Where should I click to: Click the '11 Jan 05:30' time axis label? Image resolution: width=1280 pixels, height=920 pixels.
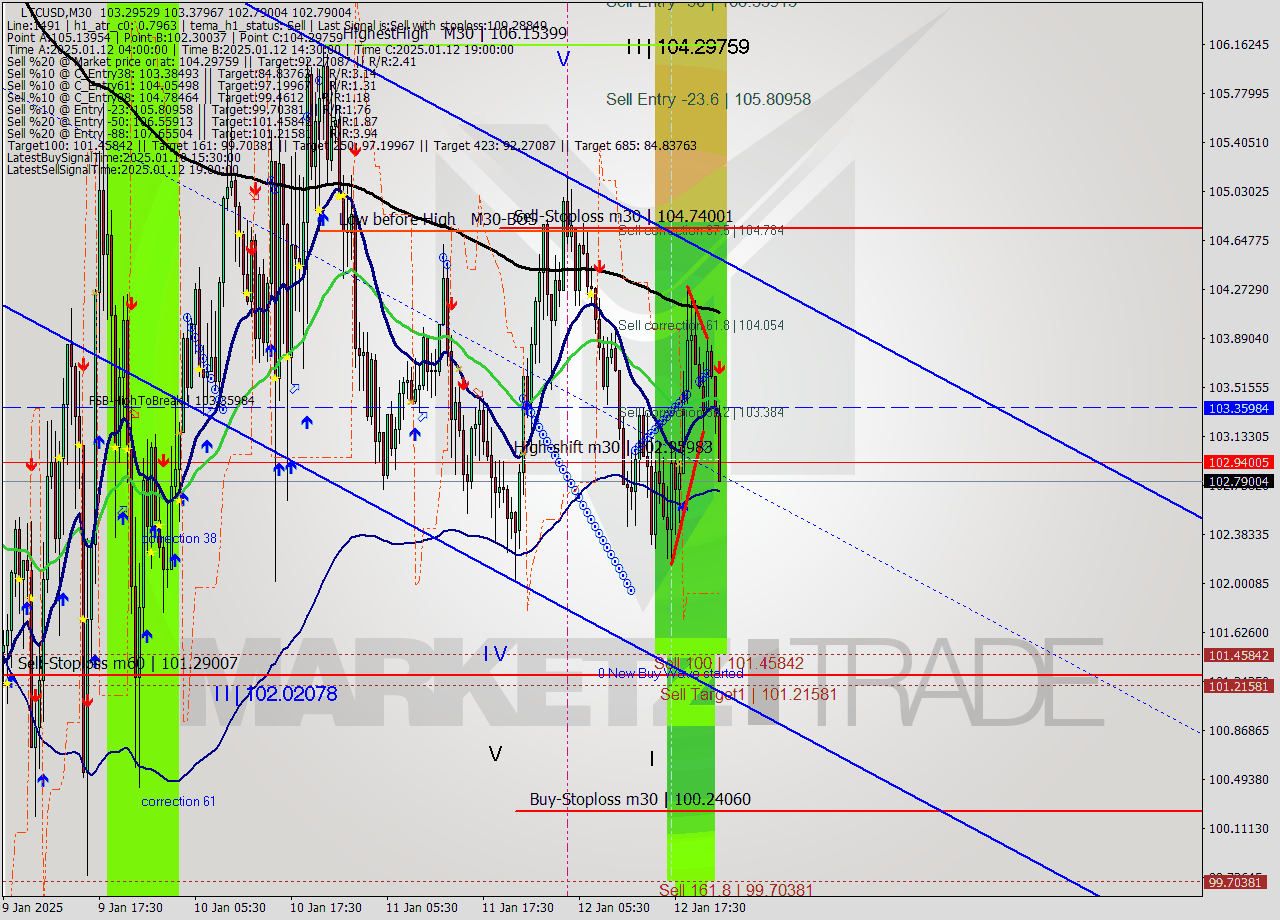tap(422, 908)
